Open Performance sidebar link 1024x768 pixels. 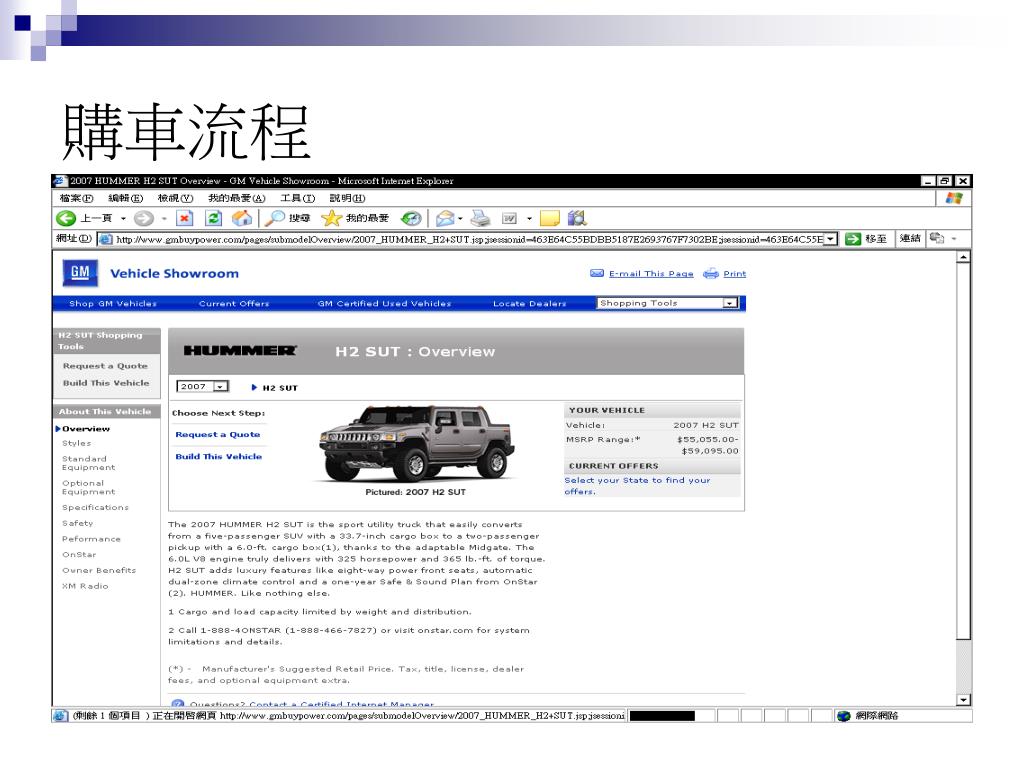pyautogui.click(x=91, y=539)
